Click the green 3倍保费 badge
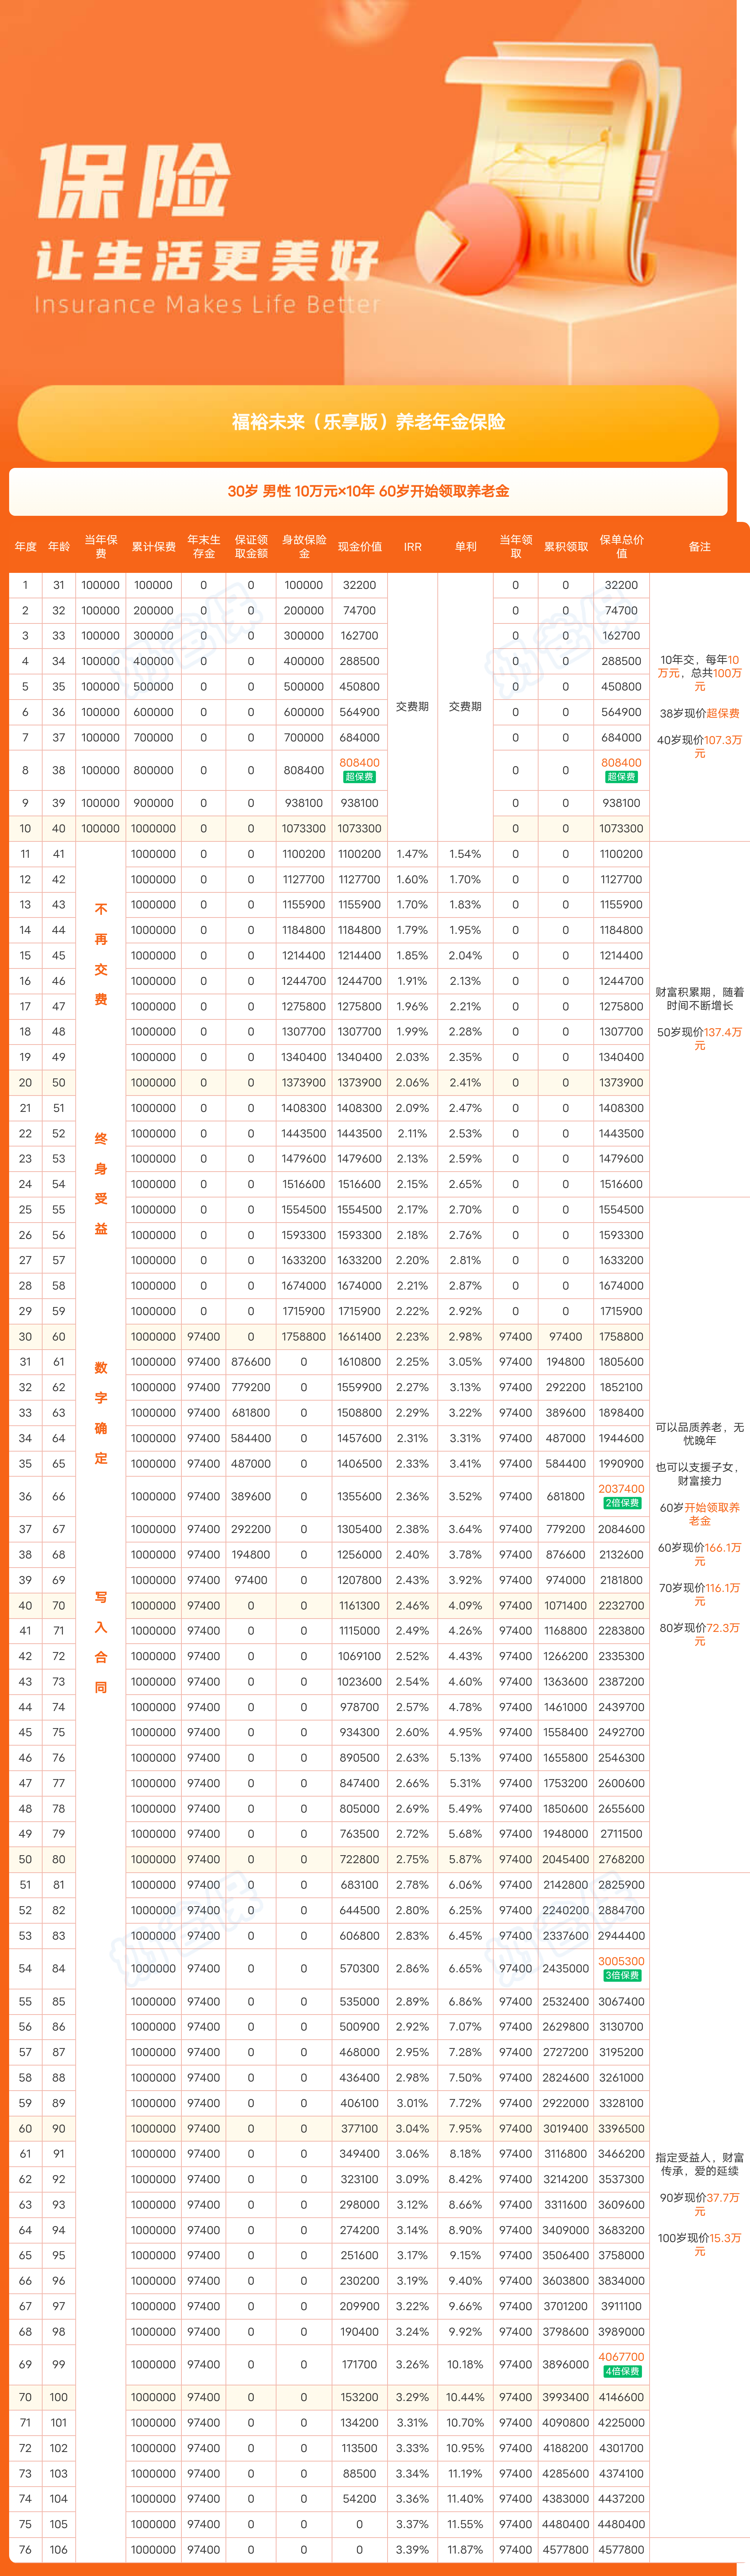750x2576 pixels. tap(621, 1975)
